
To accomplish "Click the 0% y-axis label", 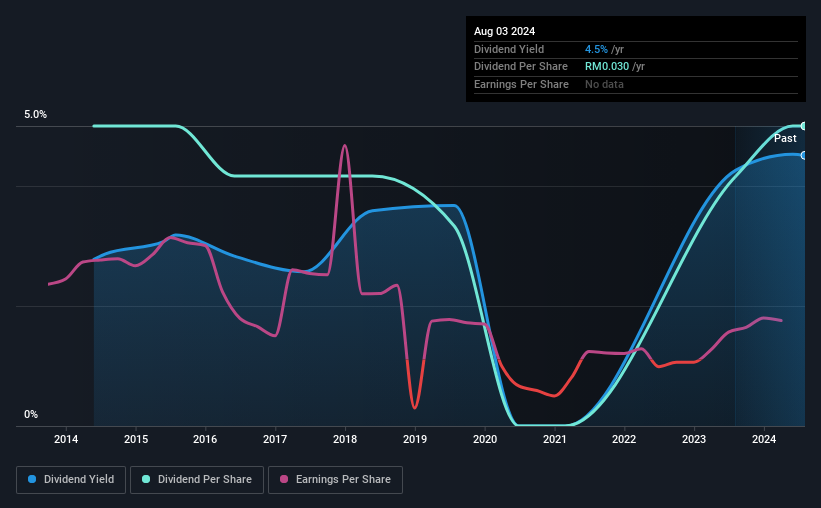I will tap(31, 414).
